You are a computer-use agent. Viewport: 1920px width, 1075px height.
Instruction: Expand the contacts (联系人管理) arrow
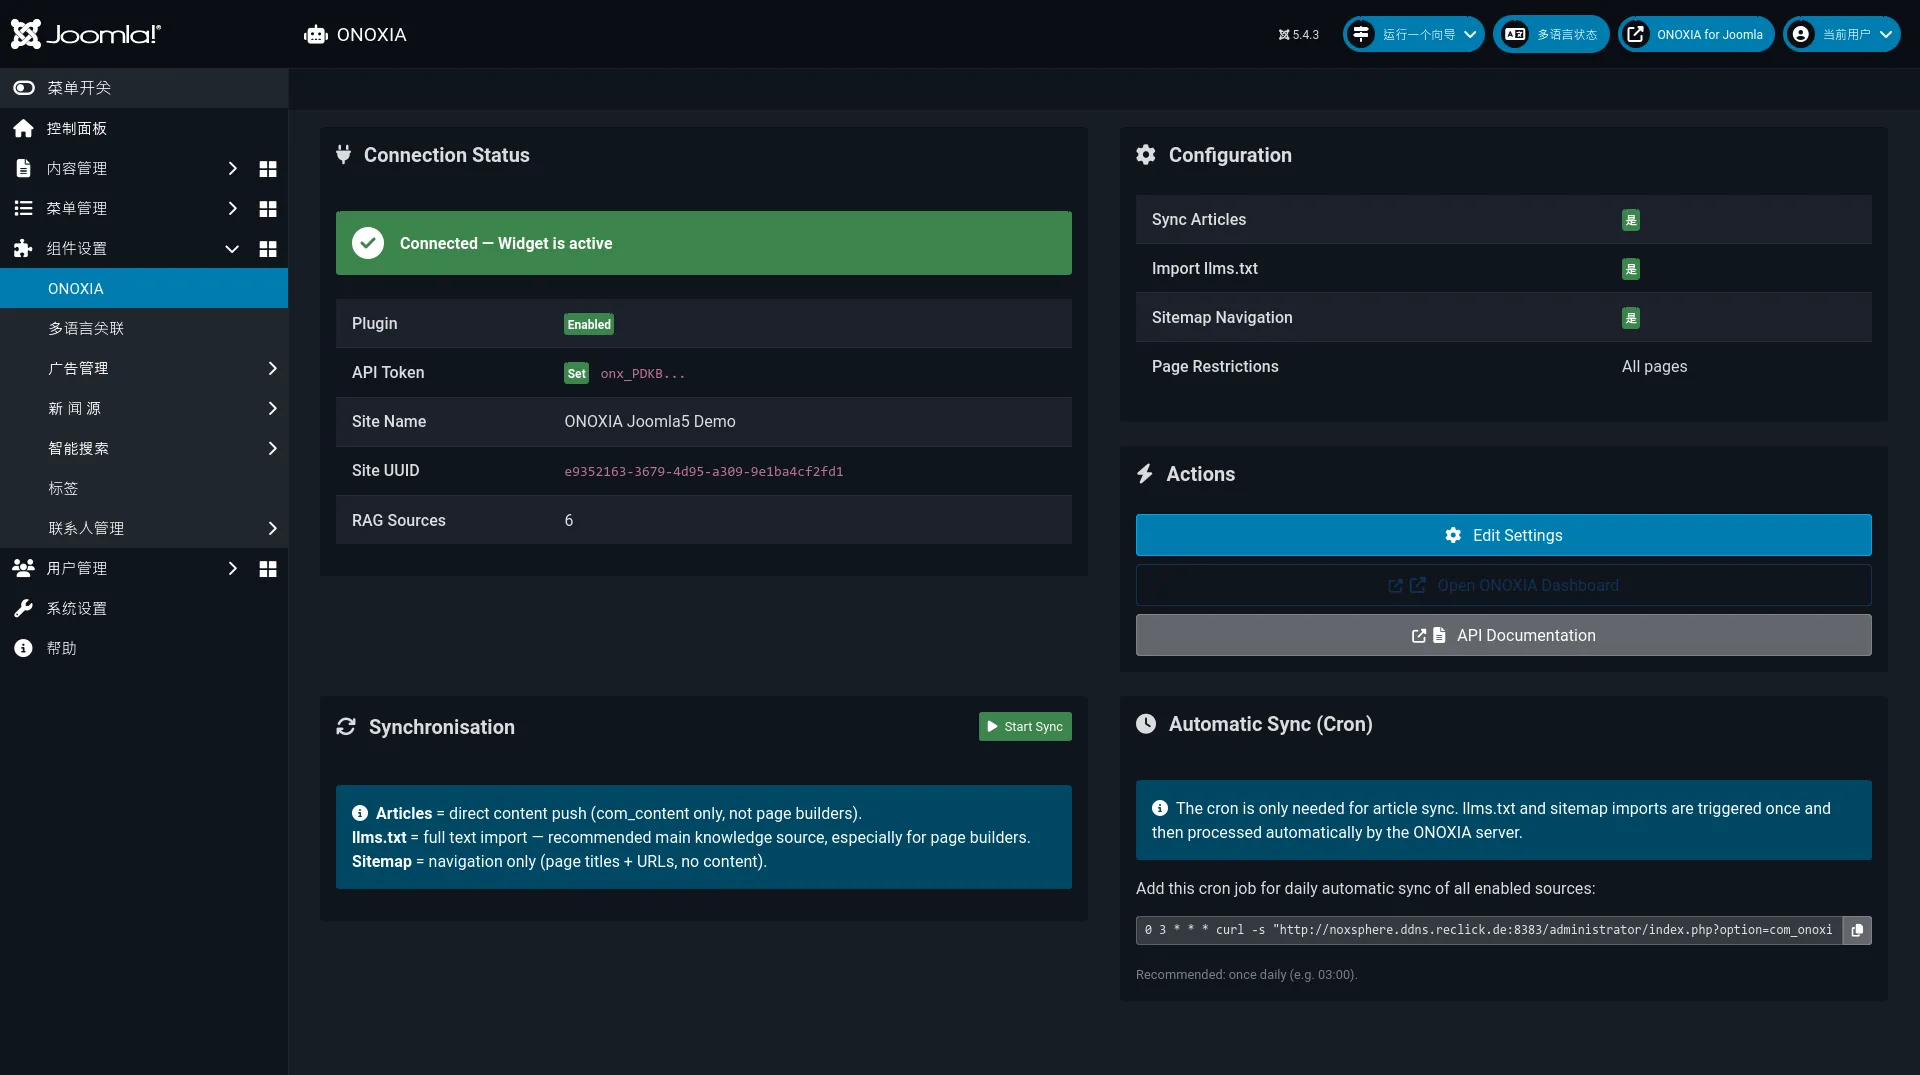click(272, 528)
